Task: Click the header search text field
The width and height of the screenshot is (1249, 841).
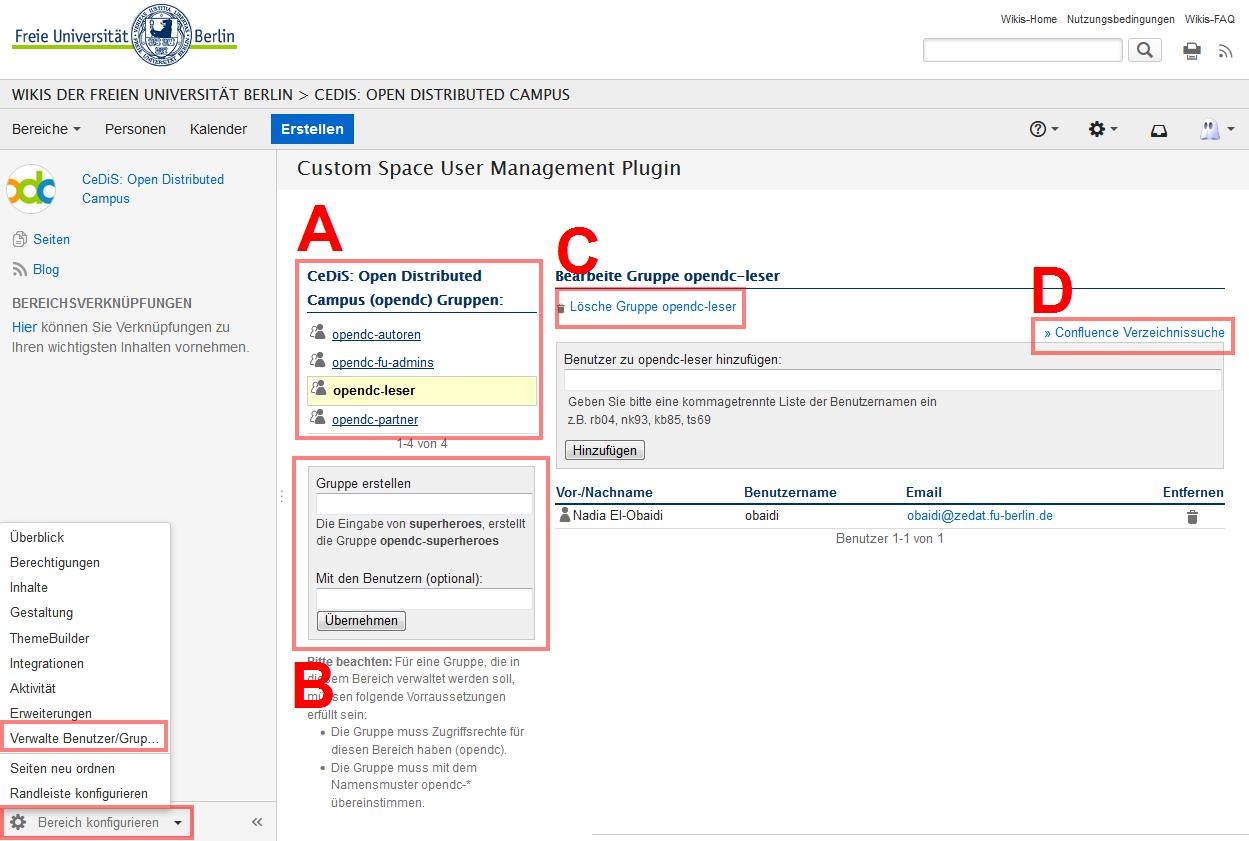Action: click(1023, 49)
